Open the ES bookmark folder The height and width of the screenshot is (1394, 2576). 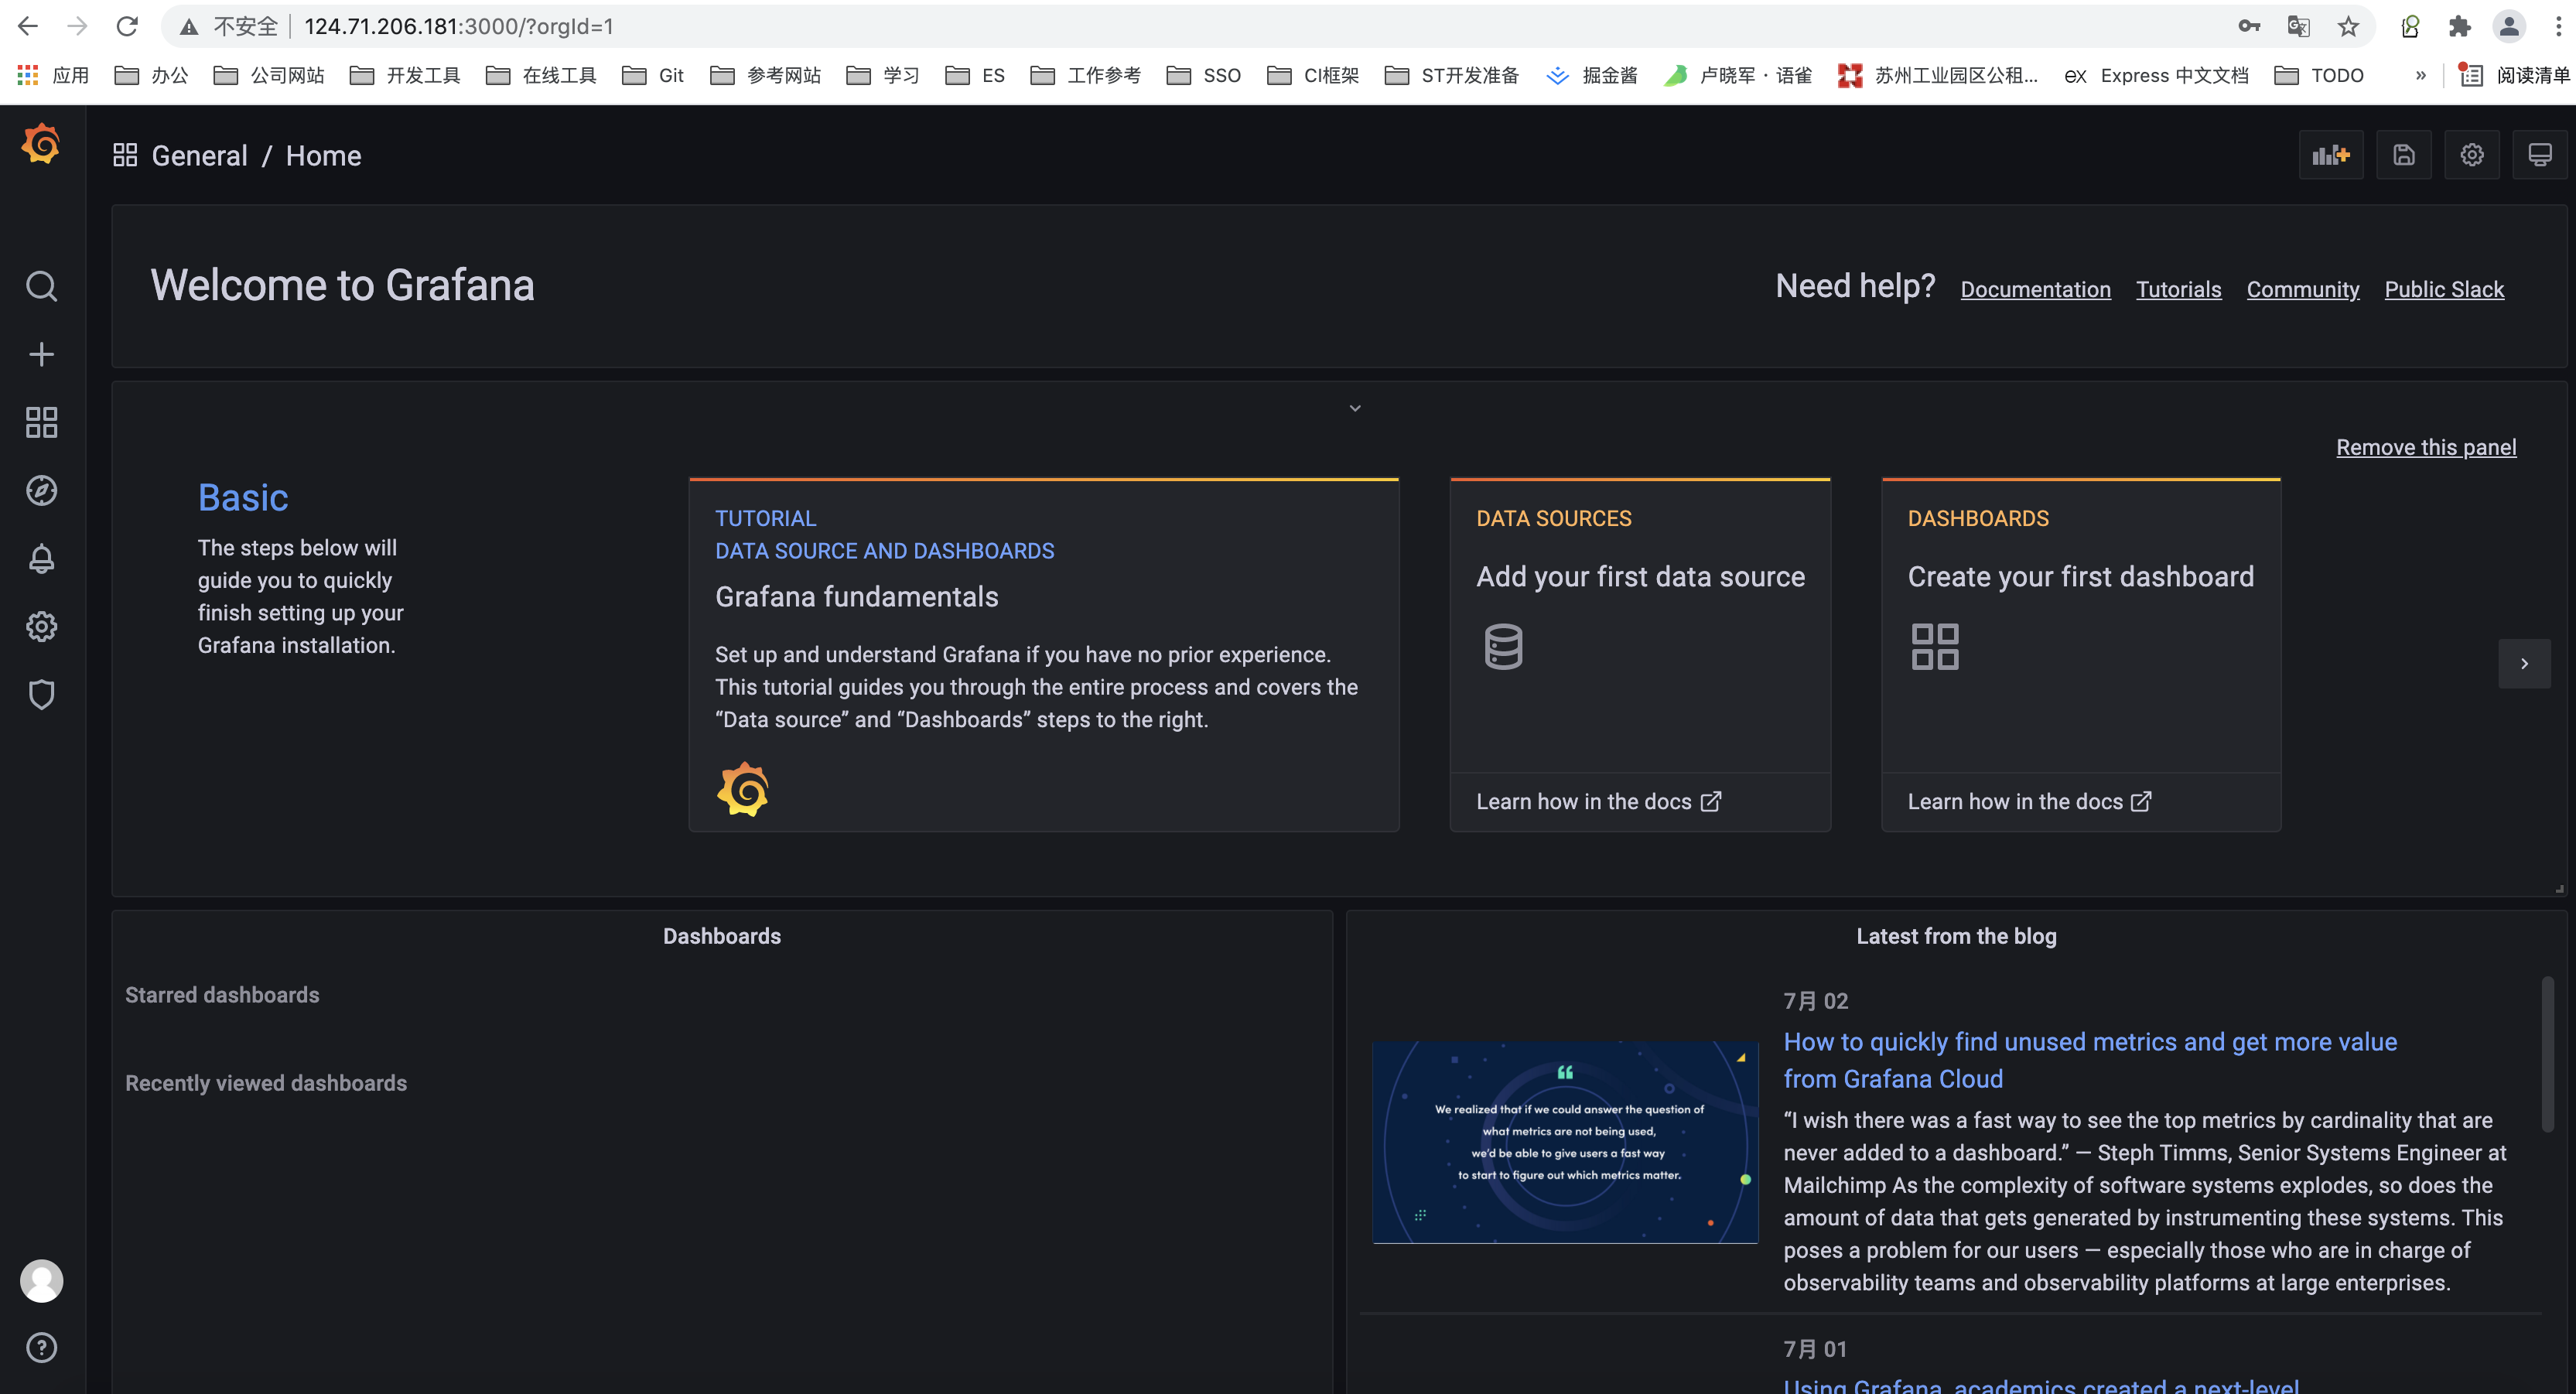pos(975,75)
